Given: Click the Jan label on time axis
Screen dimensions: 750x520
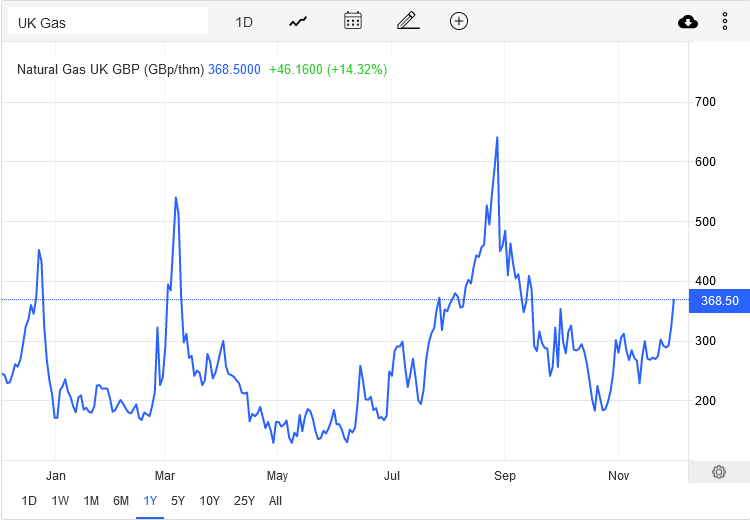Looking at the screenshot, I should tap(55, 476).
